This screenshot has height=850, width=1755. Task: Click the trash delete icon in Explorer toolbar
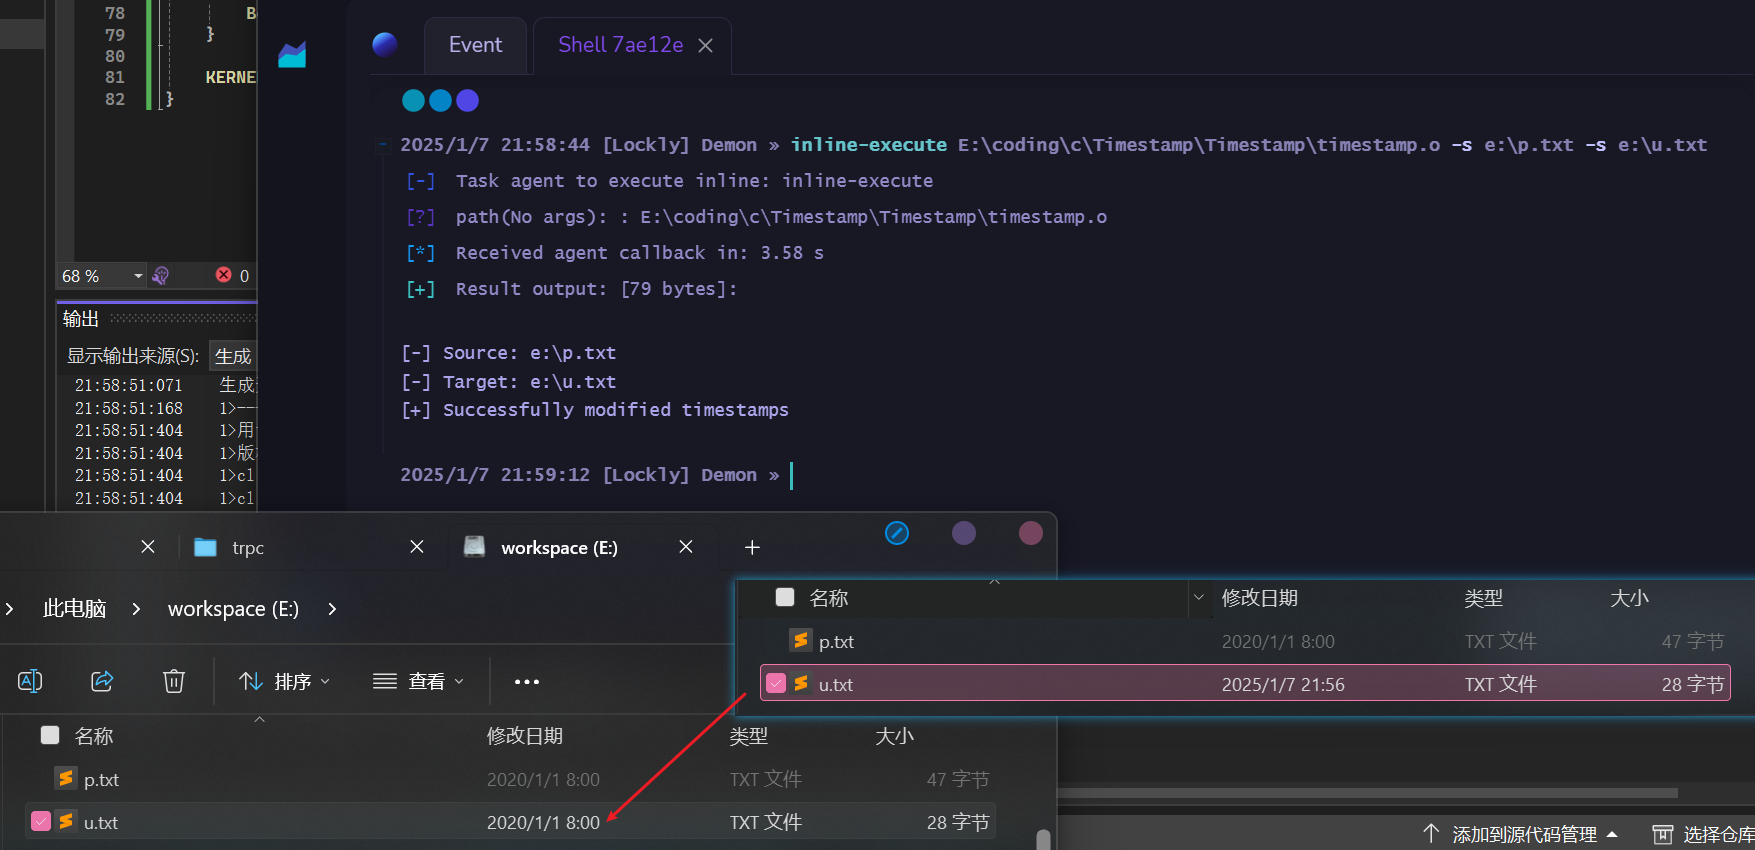pyautogui.click(x=174, y=681)
